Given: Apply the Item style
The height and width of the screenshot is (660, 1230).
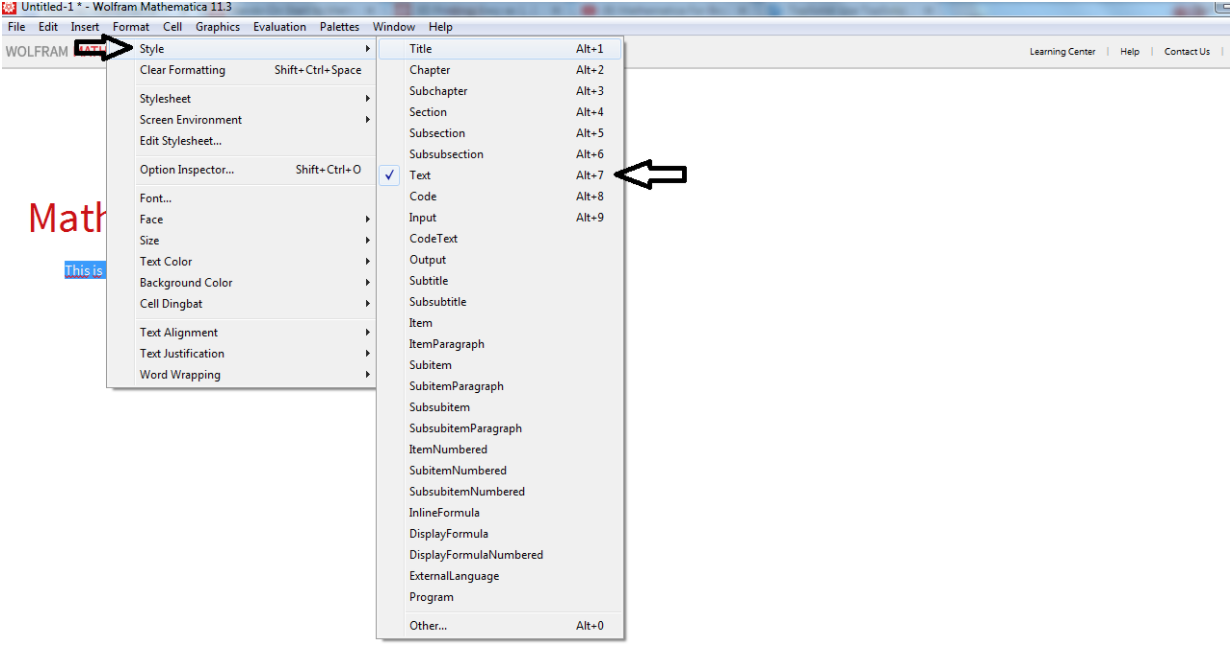Looking at the screenshot, I should point(500,323).
